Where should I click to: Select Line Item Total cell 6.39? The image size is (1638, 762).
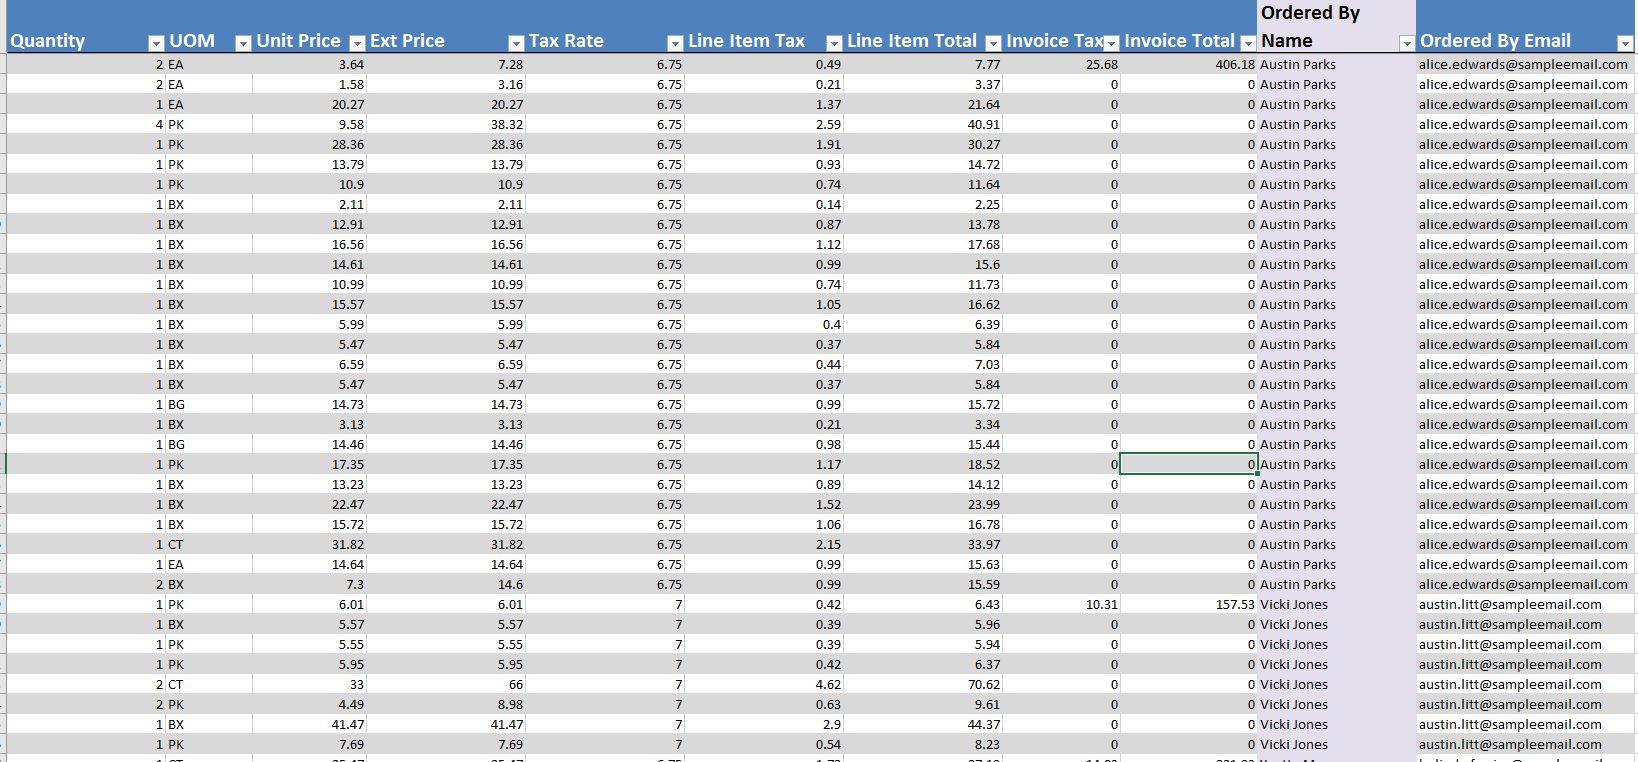click(923, 324)
